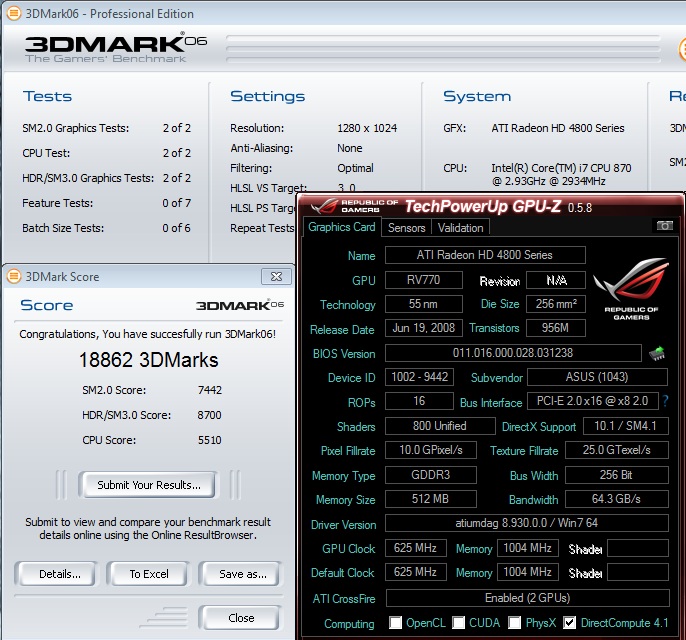Click the Bandwidth 64.3 GB/s field
Screen dimensions: 686x640
click(617, 499)
